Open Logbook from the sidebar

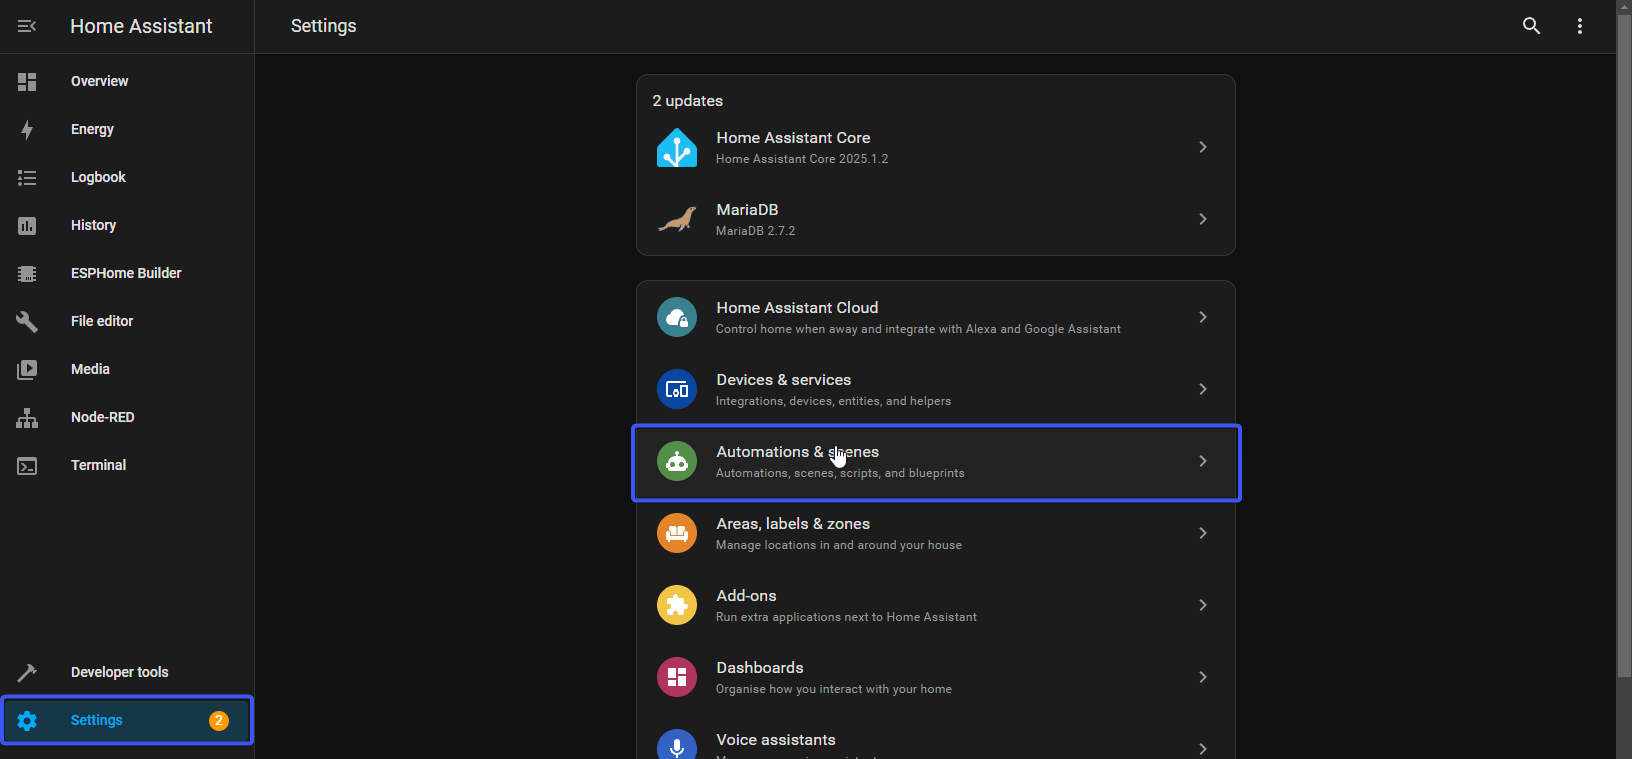98,177
